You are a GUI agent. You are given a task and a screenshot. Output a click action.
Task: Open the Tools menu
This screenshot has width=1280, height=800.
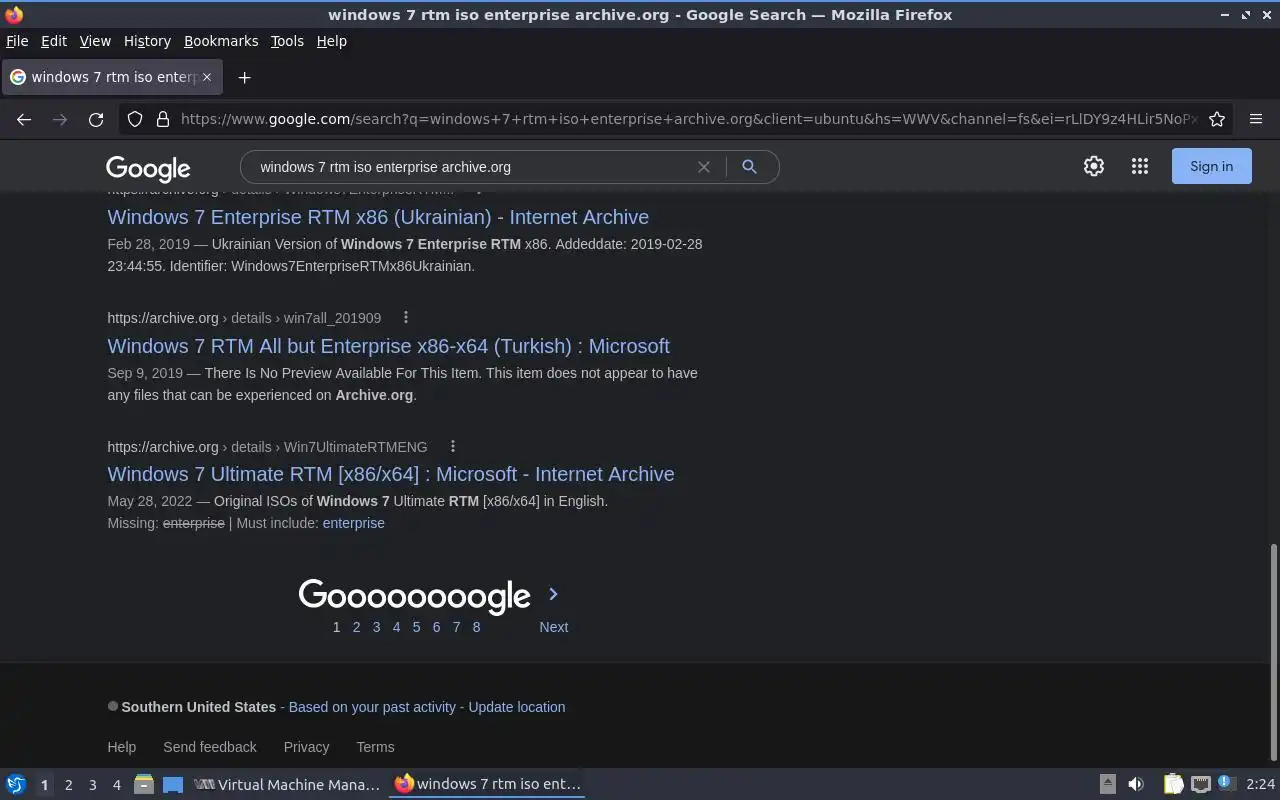click(287, 41)
